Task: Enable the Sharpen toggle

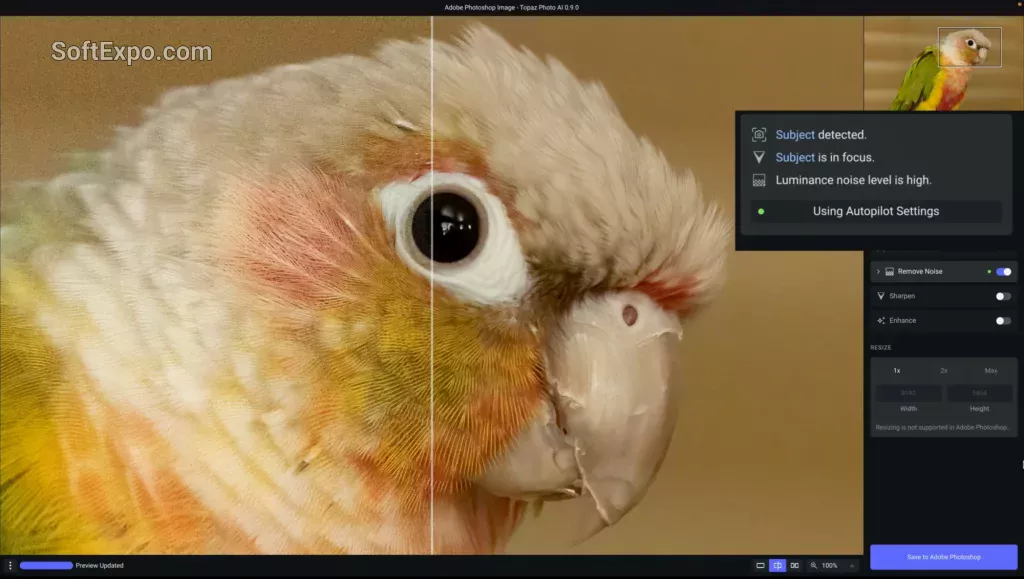Action: [x=1003, y=296]
